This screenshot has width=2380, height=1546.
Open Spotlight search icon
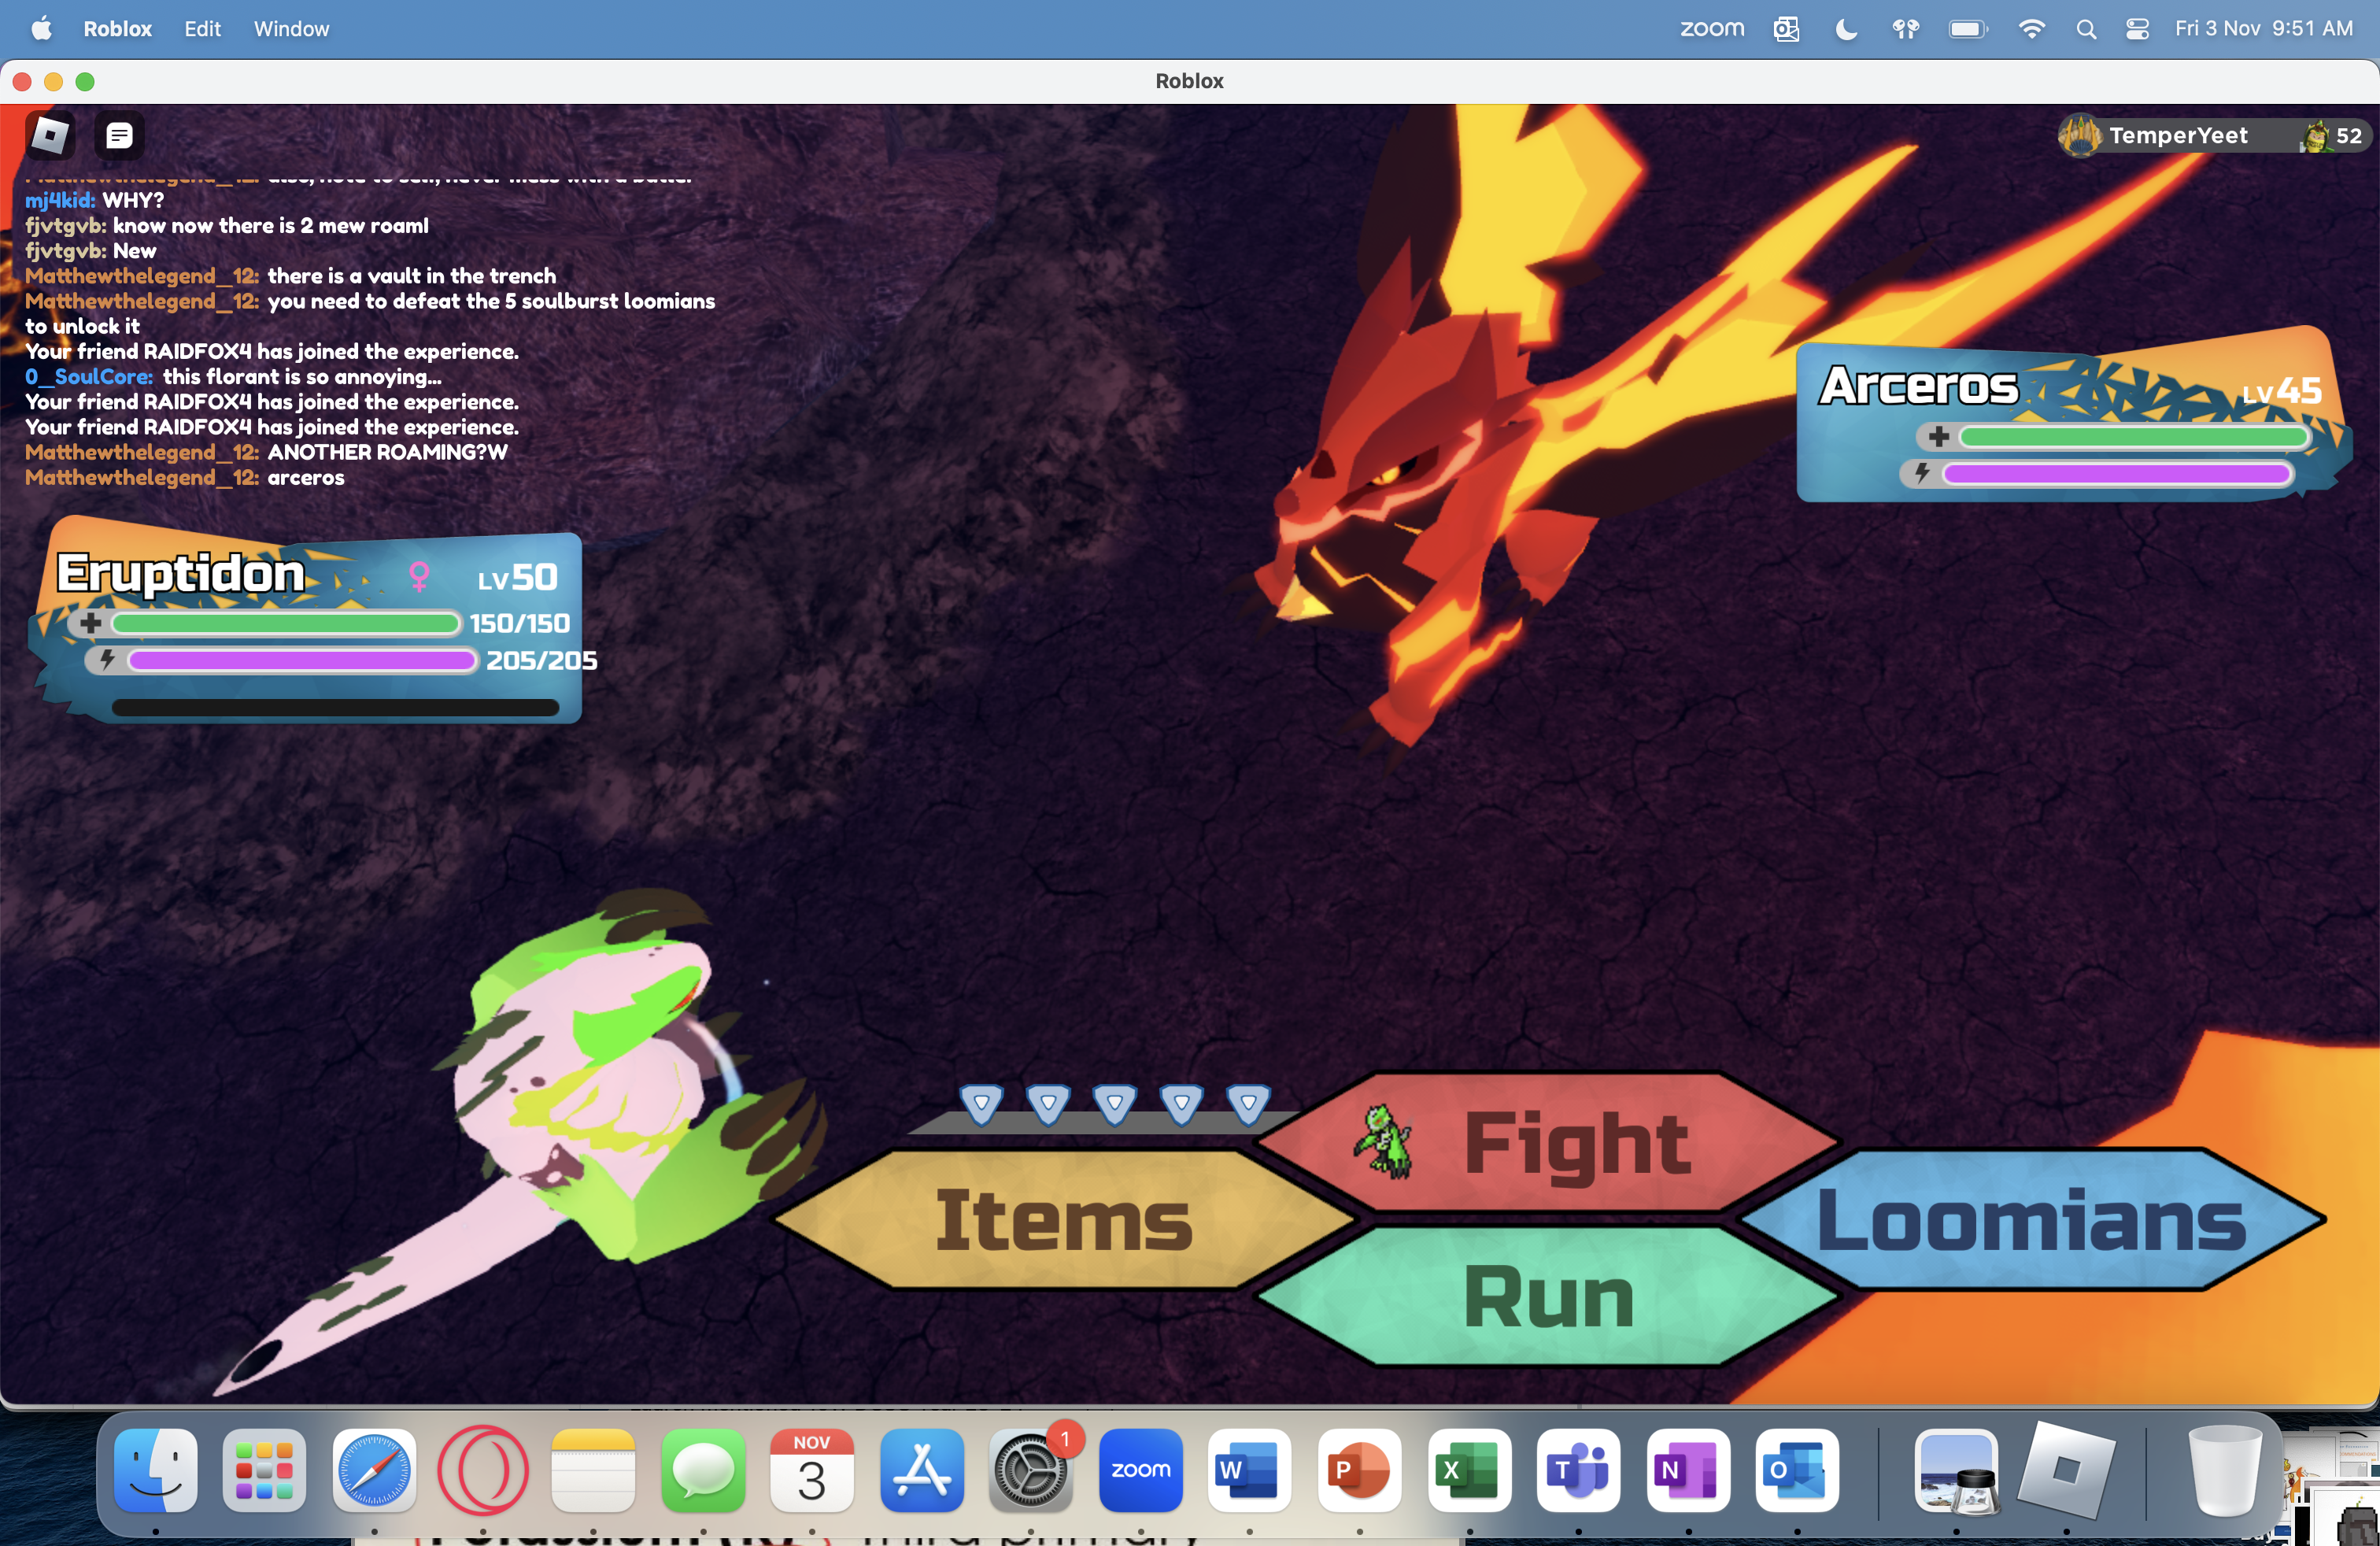coord(2086,29)
